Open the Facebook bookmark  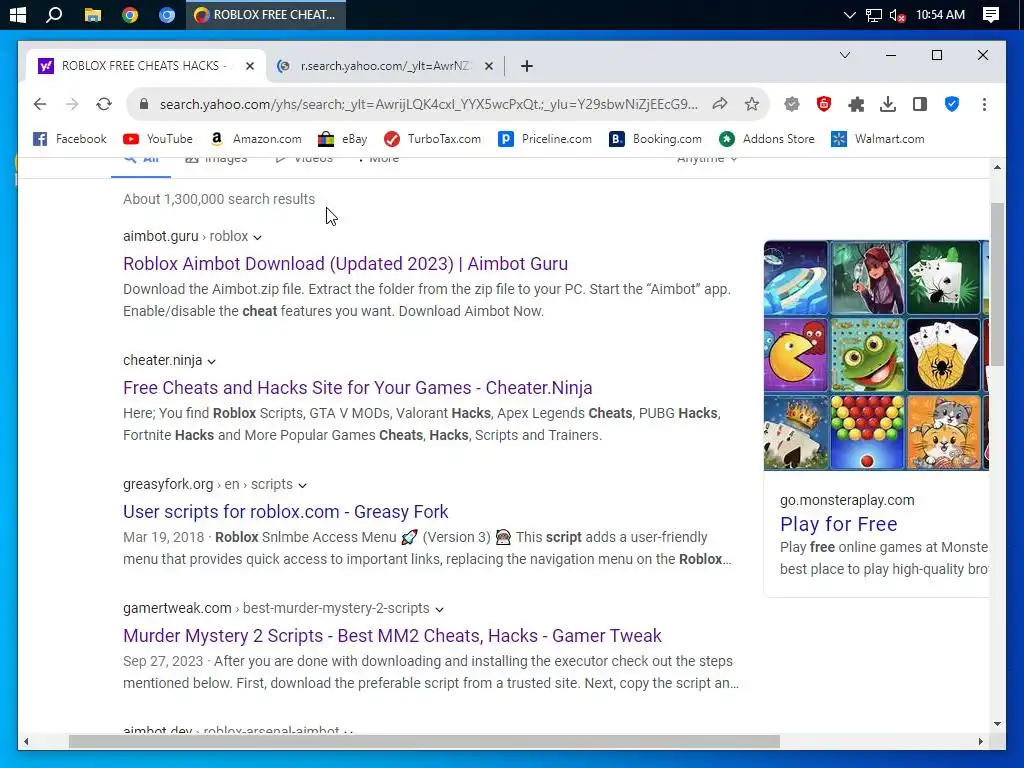coord(70,139)
